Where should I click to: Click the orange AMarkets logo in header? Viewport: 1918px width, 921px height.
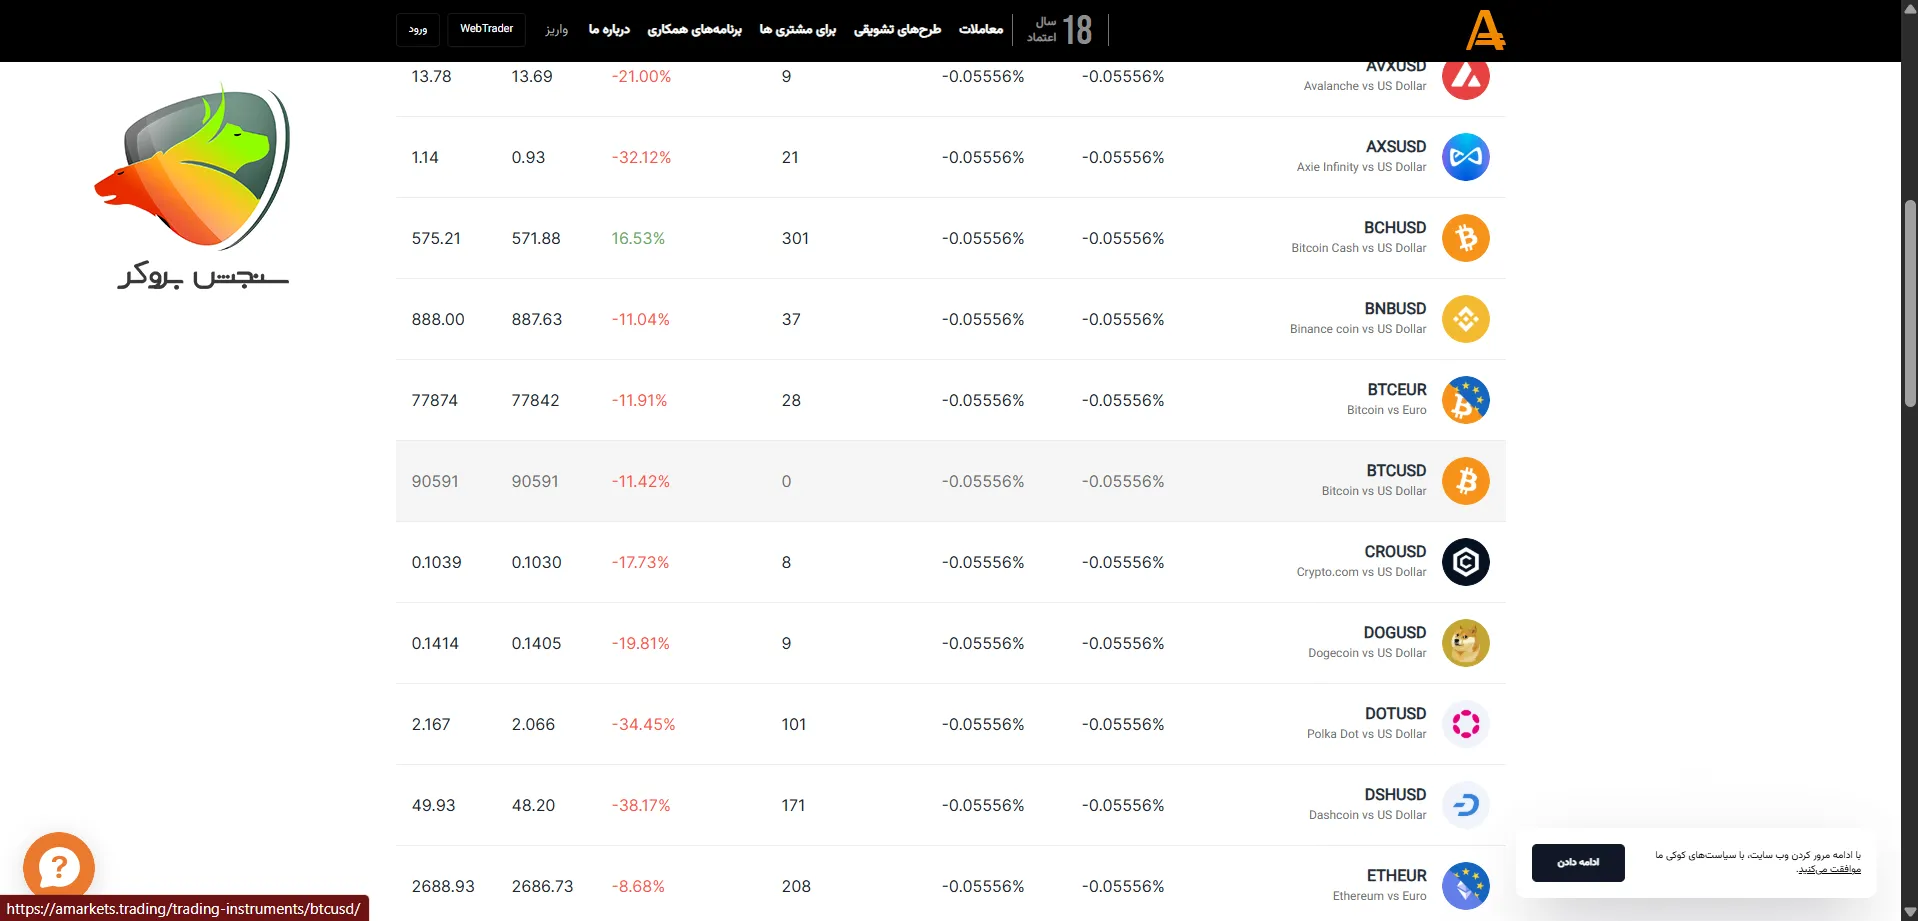(x=1485, y=30)
